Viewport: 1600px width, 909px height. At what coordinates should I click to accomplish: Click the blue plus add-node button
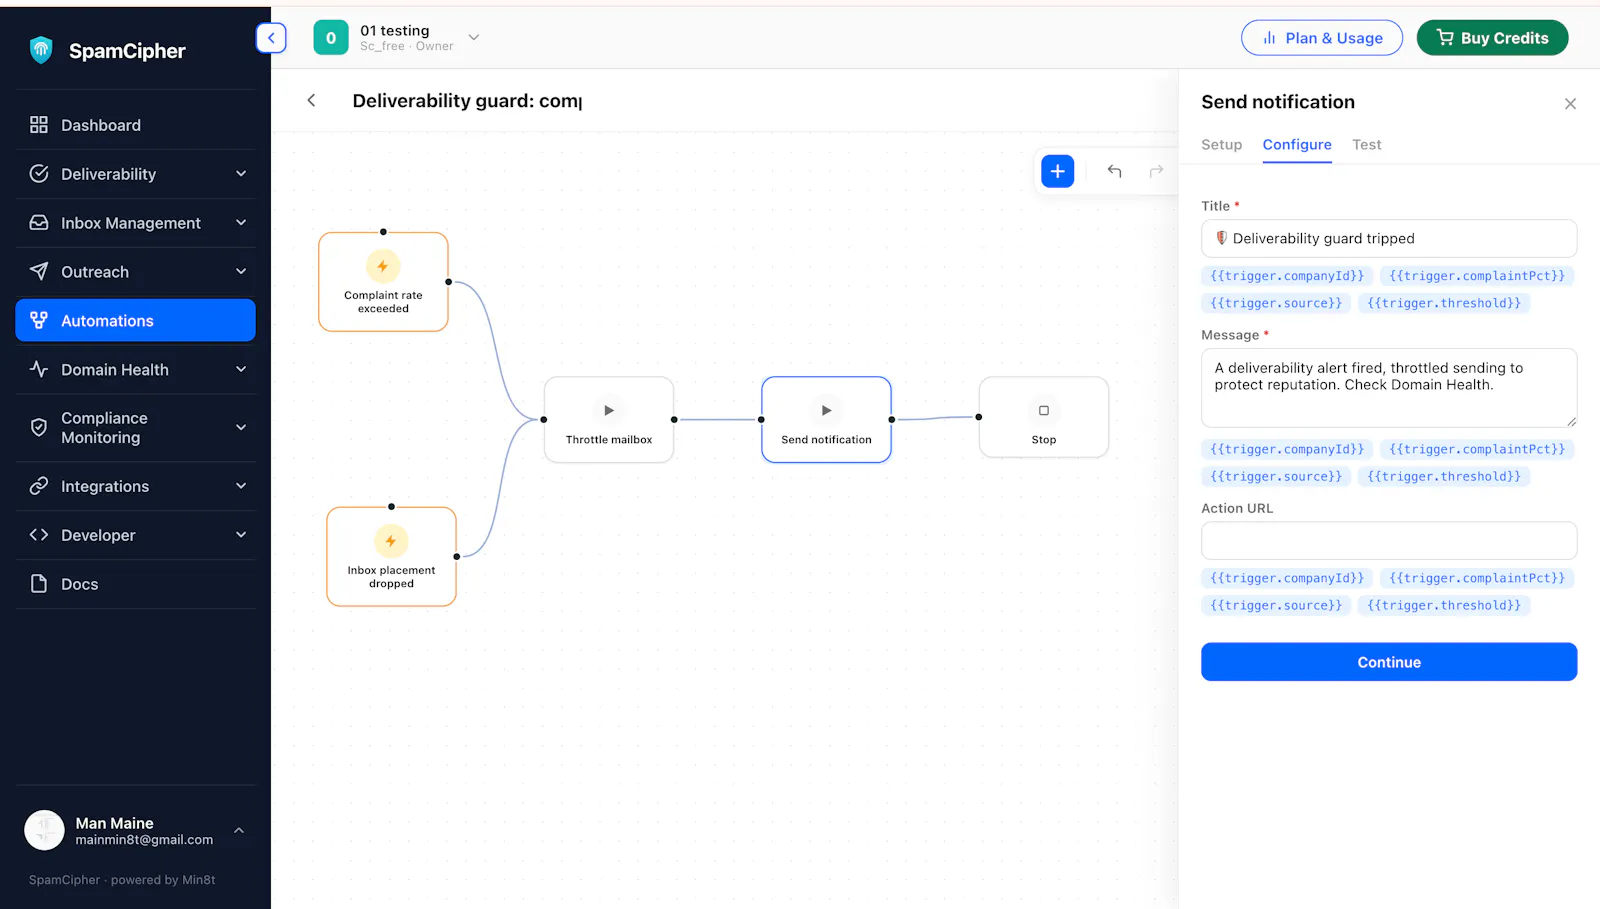(x=1057, y=171)
